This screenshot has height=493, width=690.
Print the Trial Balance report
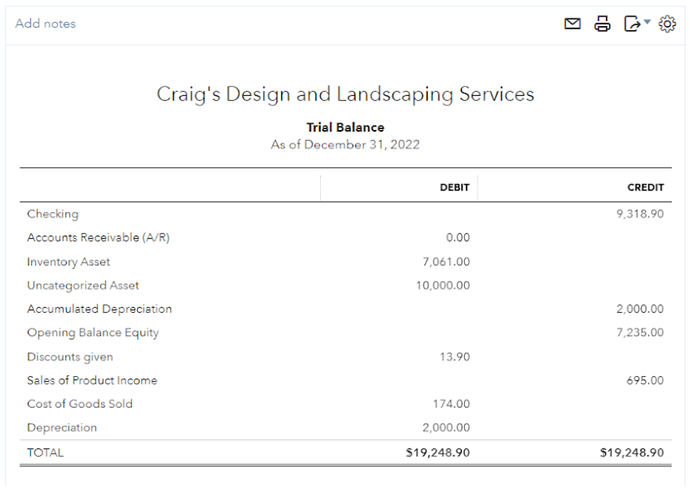[602, 24]
